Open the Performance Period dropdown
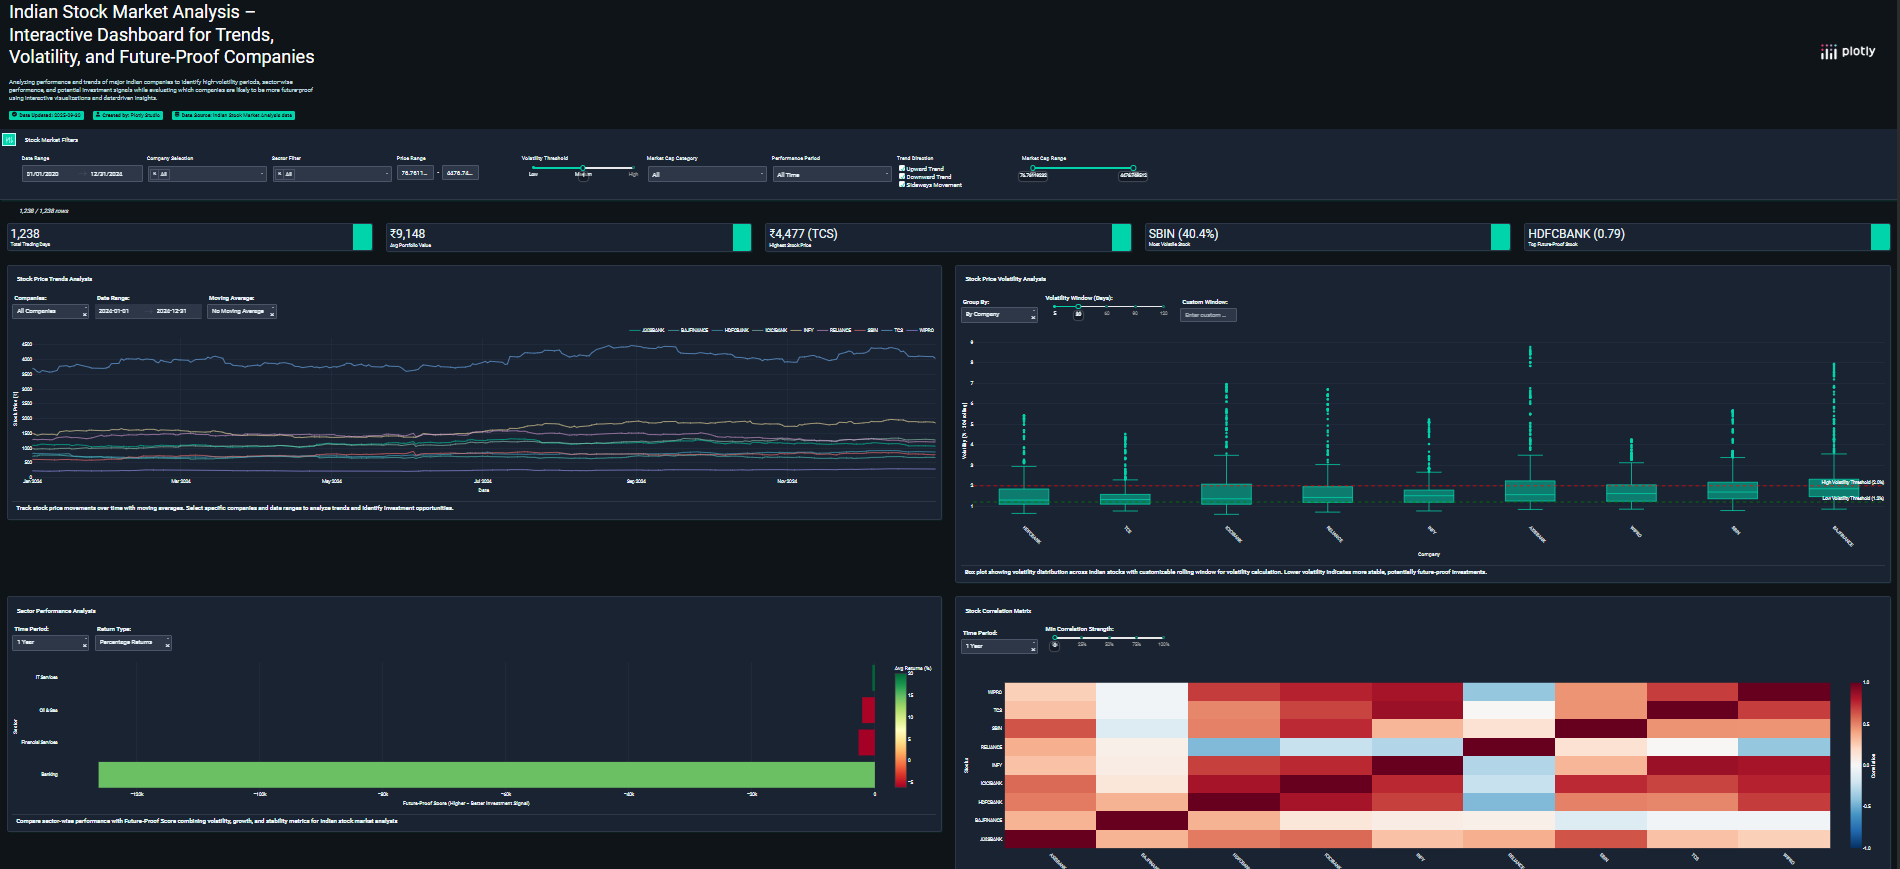1900x869 pixels. [832, 174]
